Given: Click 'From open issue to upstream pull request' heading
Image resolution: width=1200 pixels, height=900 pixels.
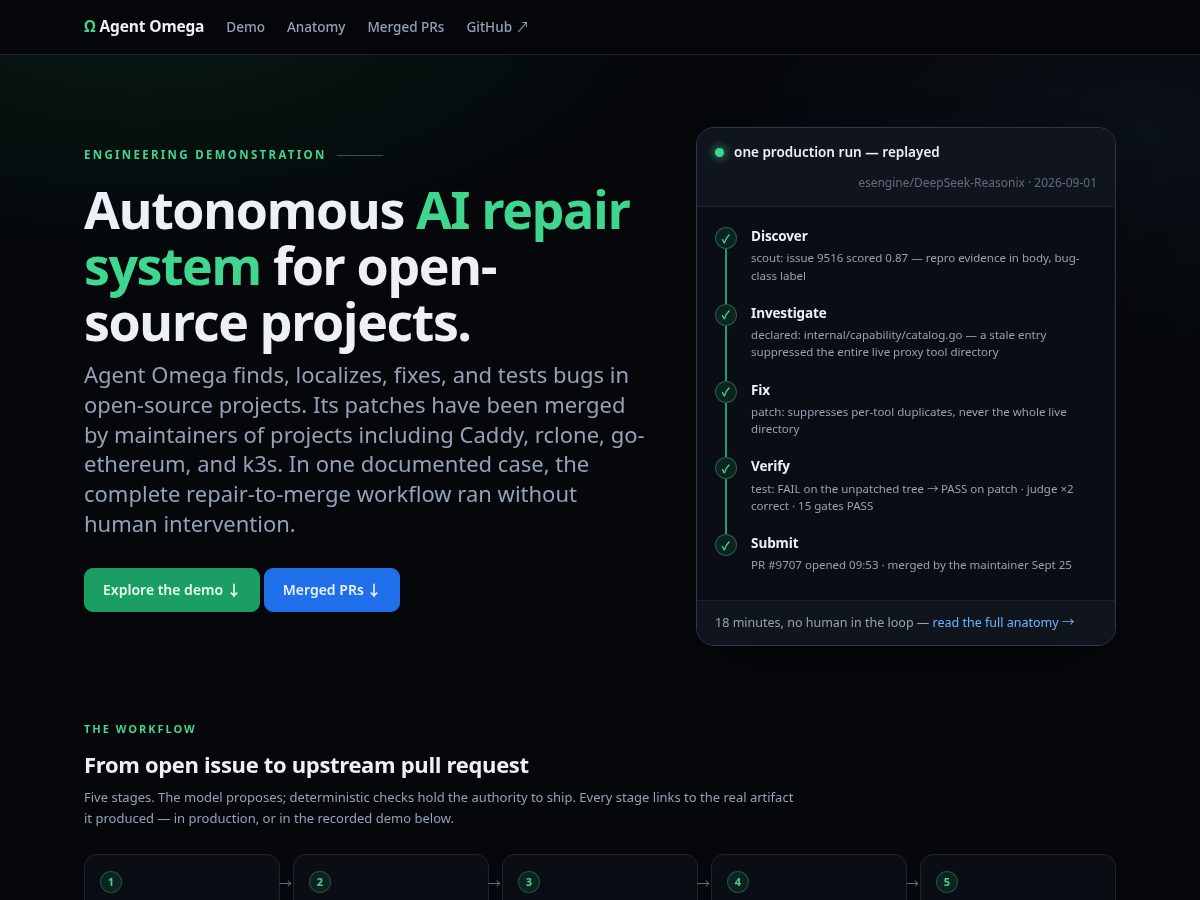Looking at the screenshot, I should [x=306, y=766].
